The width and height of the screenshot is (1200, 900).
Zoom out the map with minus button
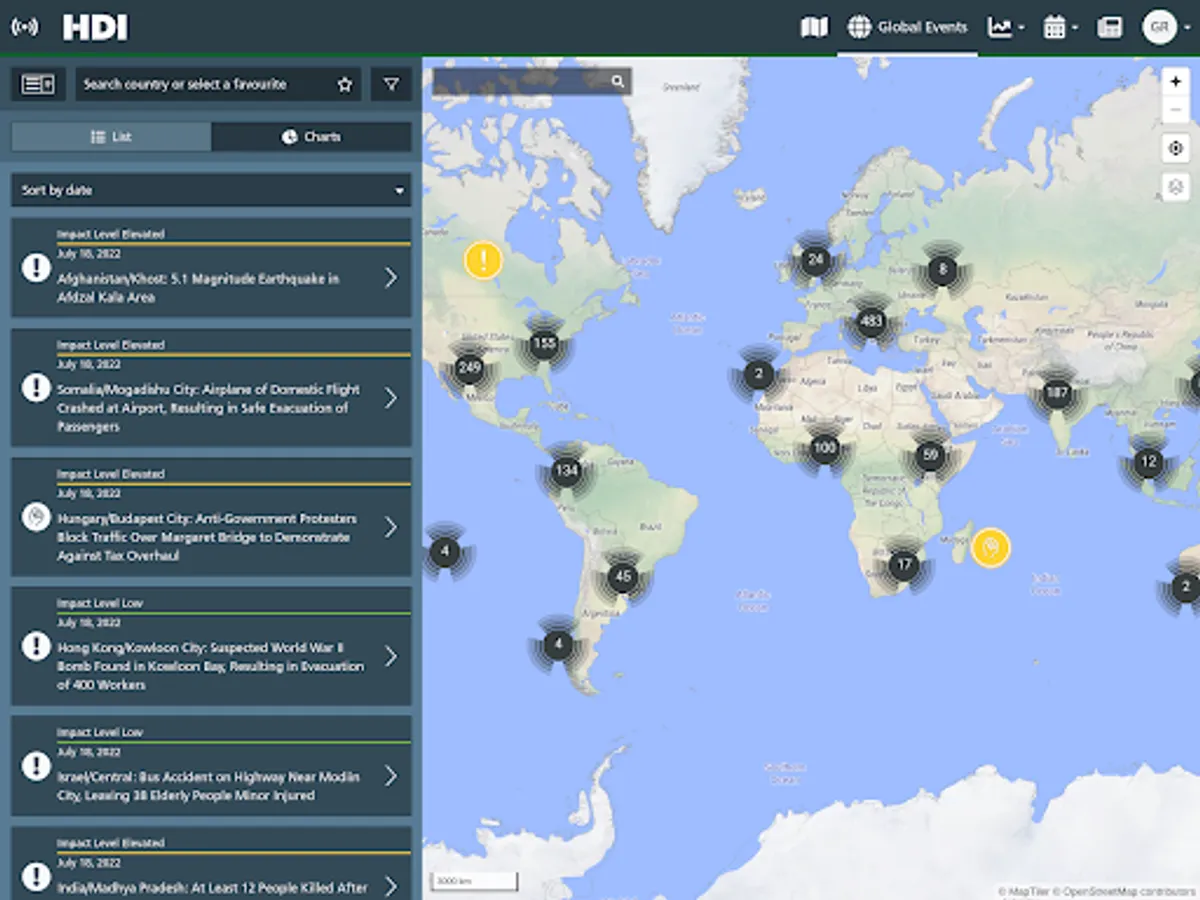pos(1175,111)
